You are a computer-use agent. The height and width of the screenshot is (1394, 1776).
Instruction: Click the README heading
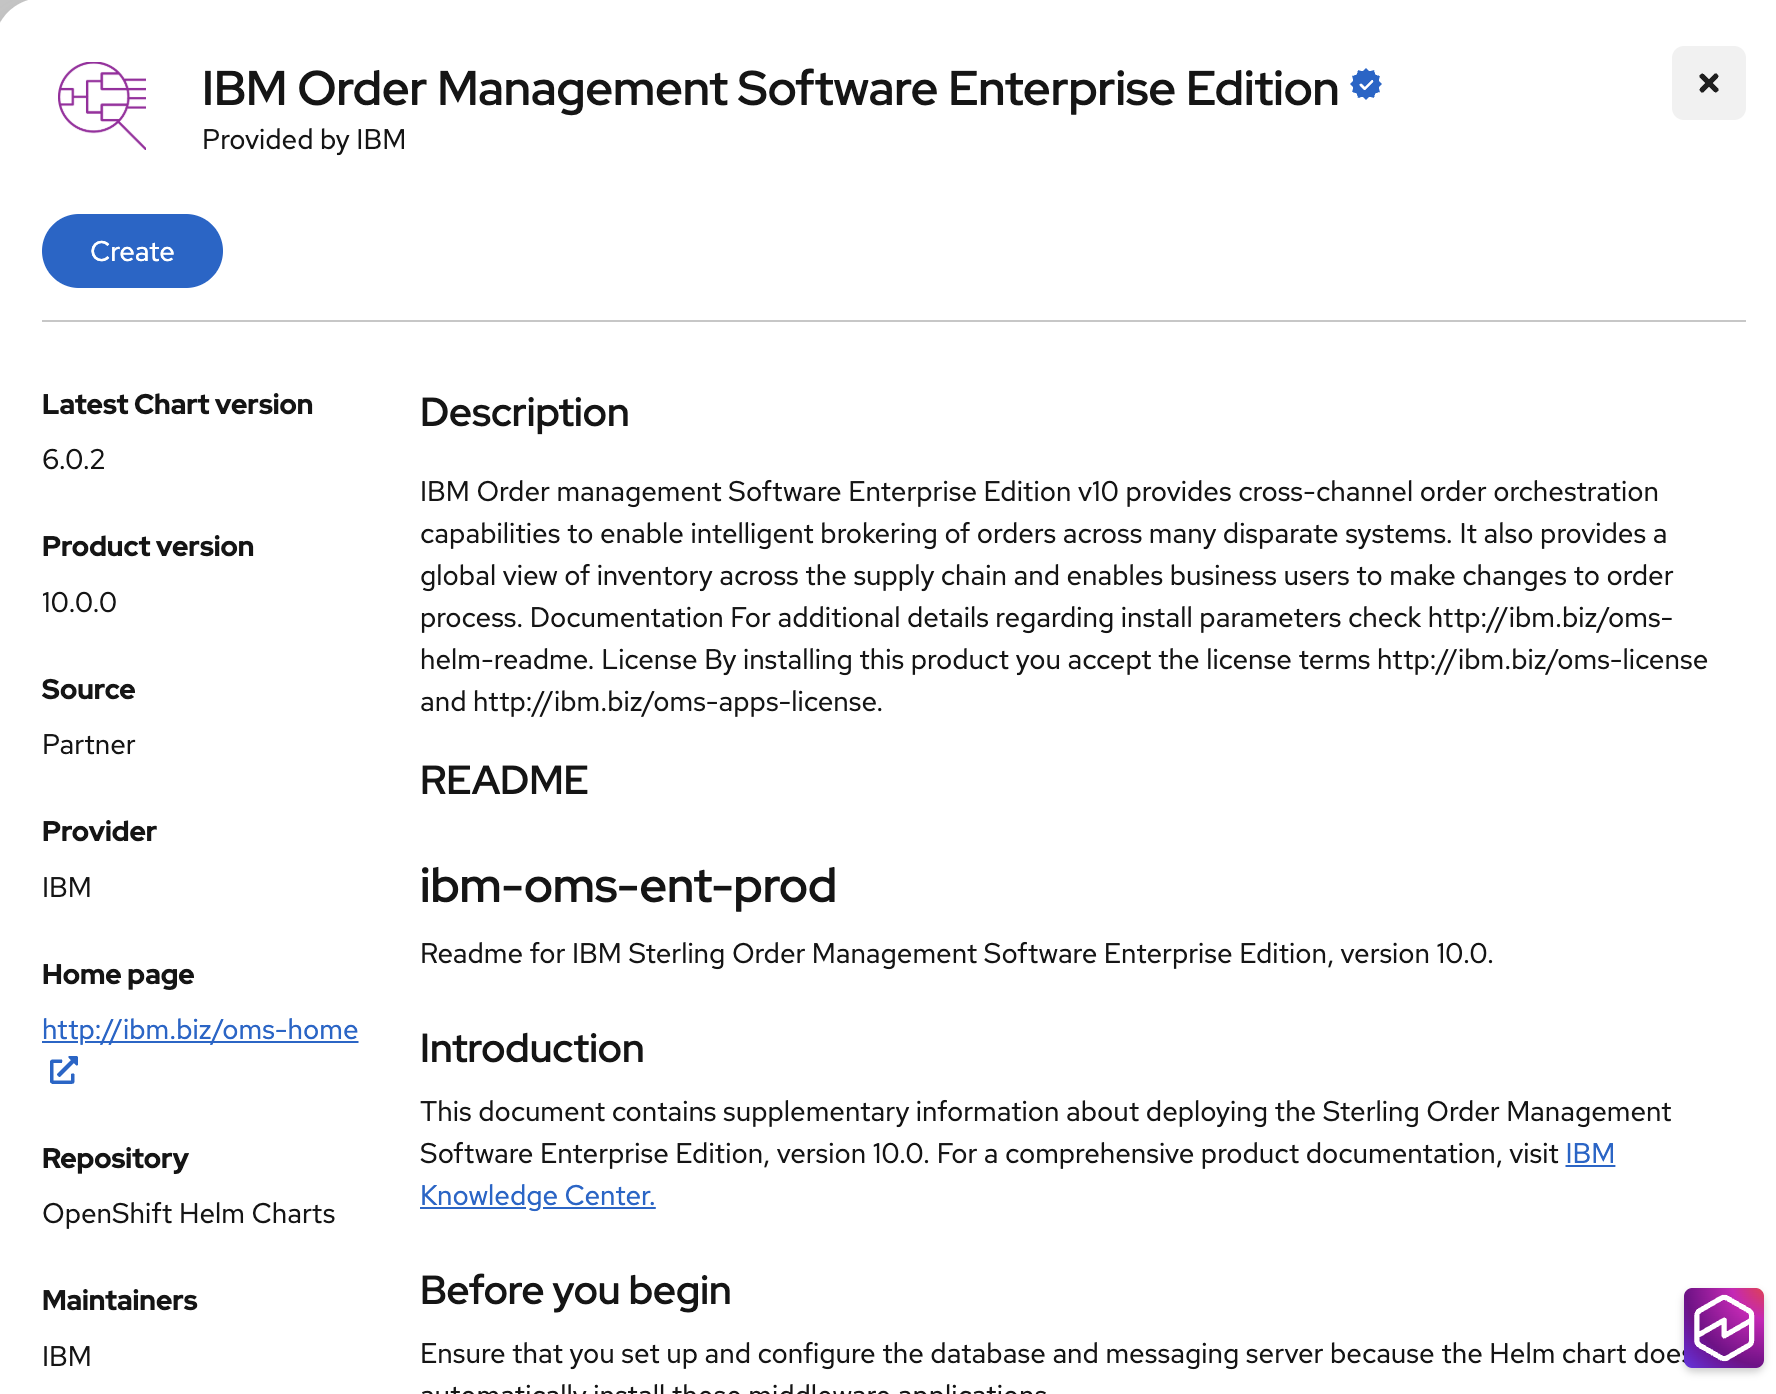click(504, 780)
